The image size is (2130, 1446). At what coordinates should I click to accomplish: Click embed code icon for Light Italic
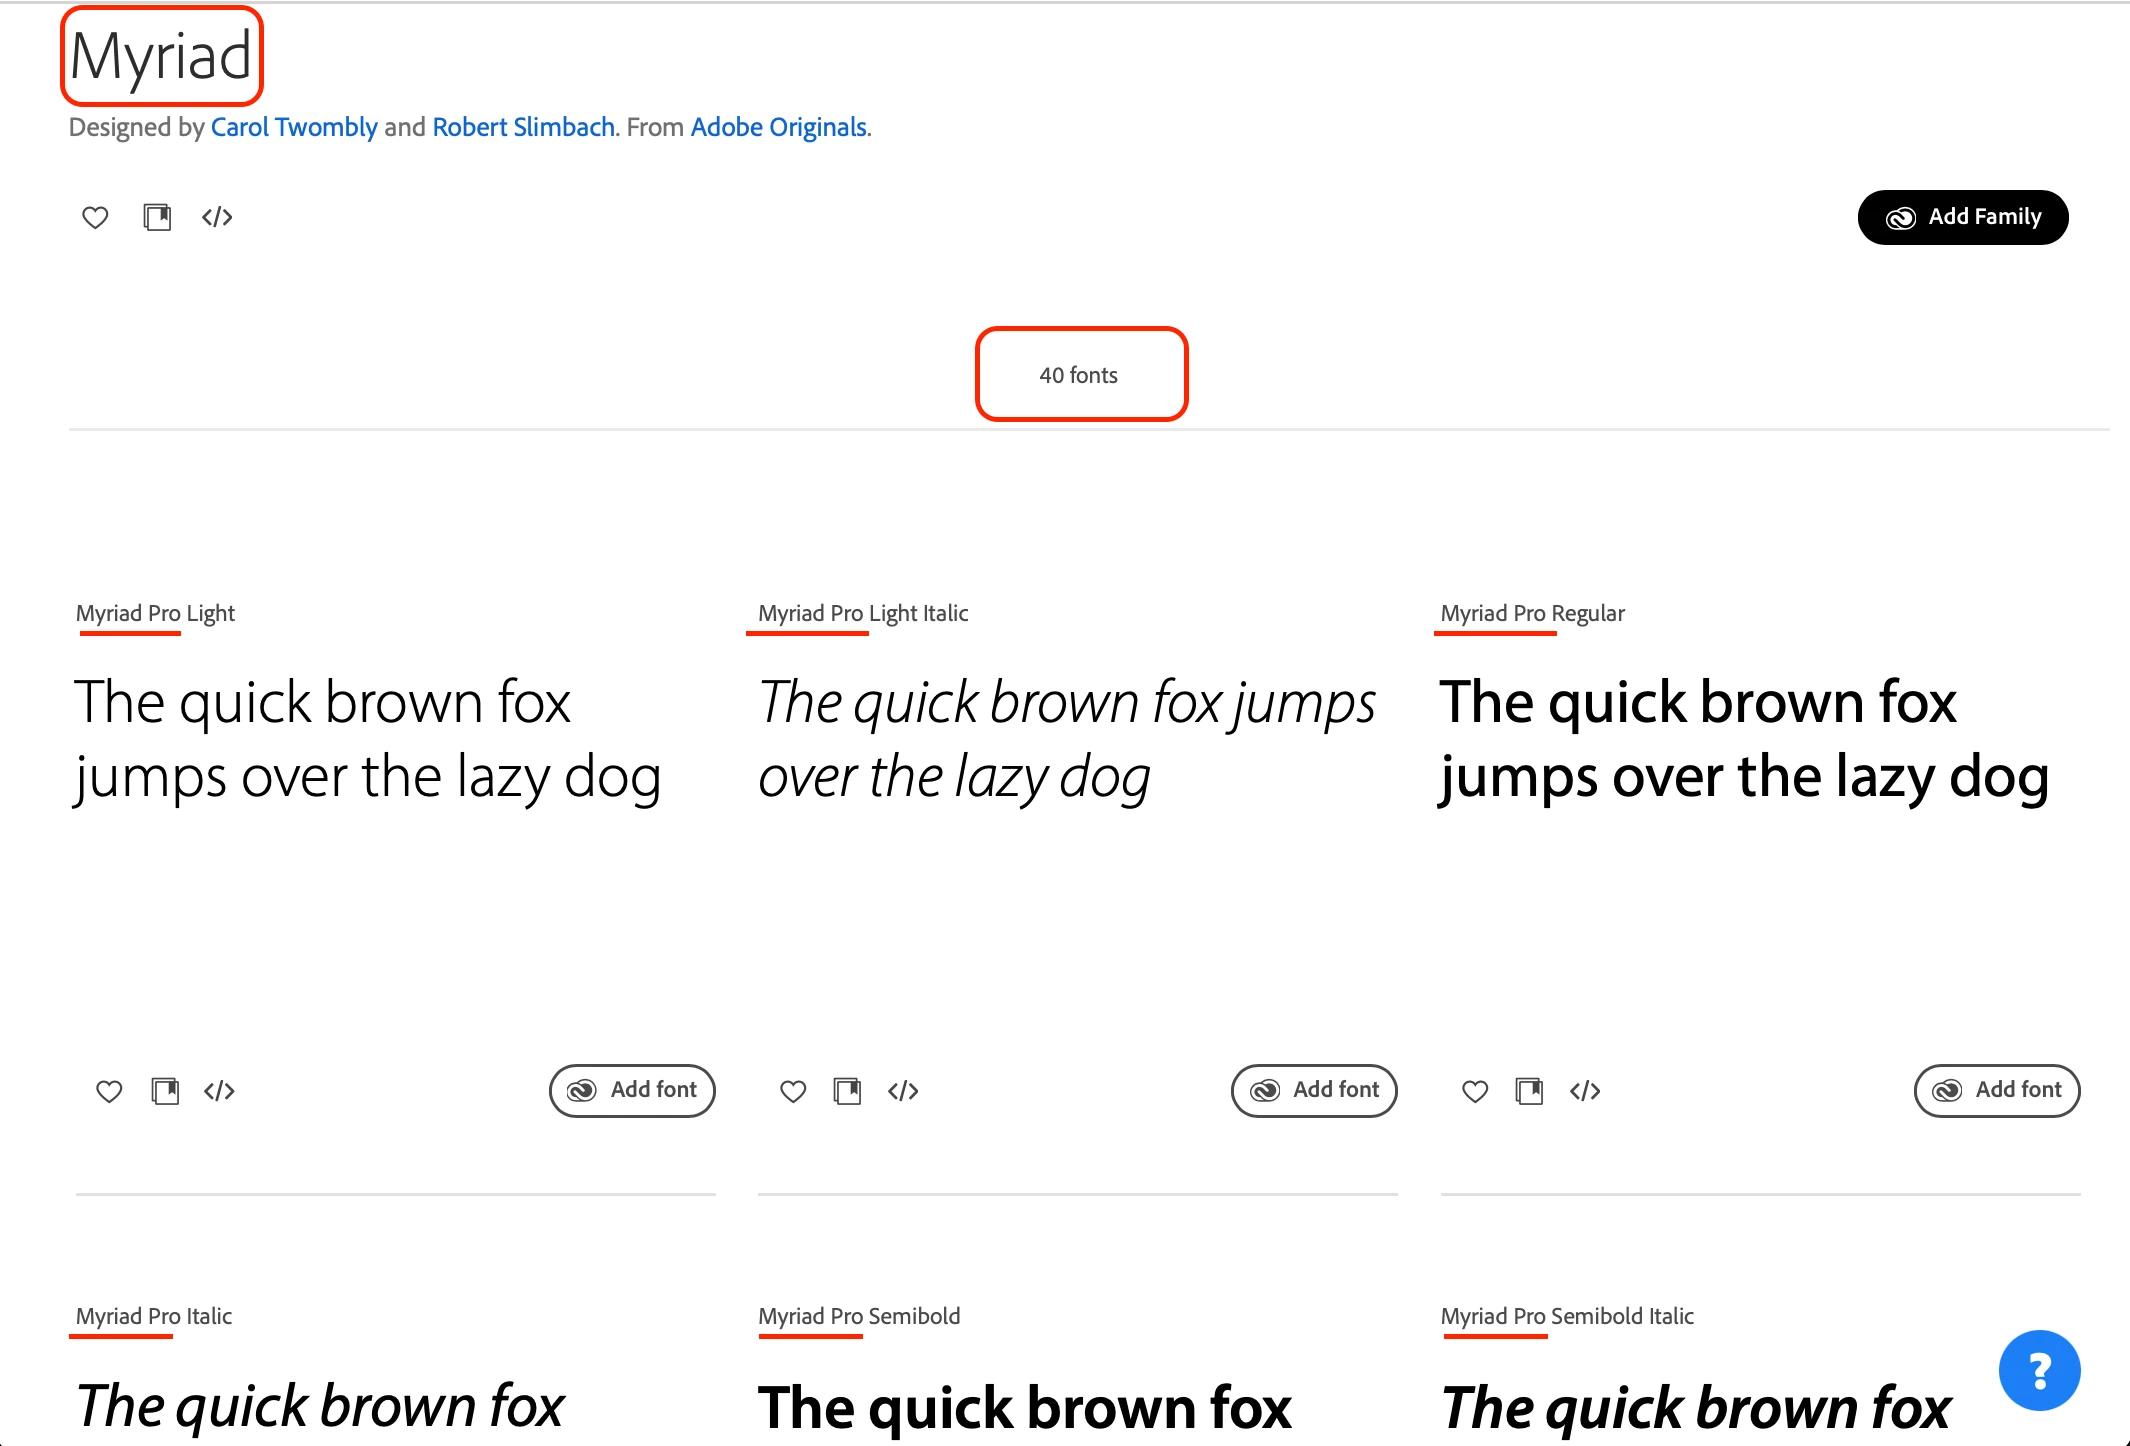[x=903, y=1091]
